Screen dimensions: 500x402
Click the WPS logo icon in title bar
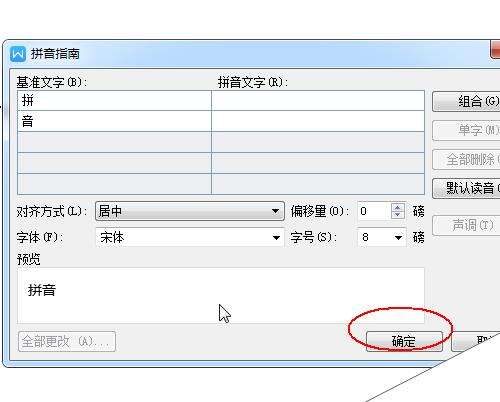coord(18,53)
